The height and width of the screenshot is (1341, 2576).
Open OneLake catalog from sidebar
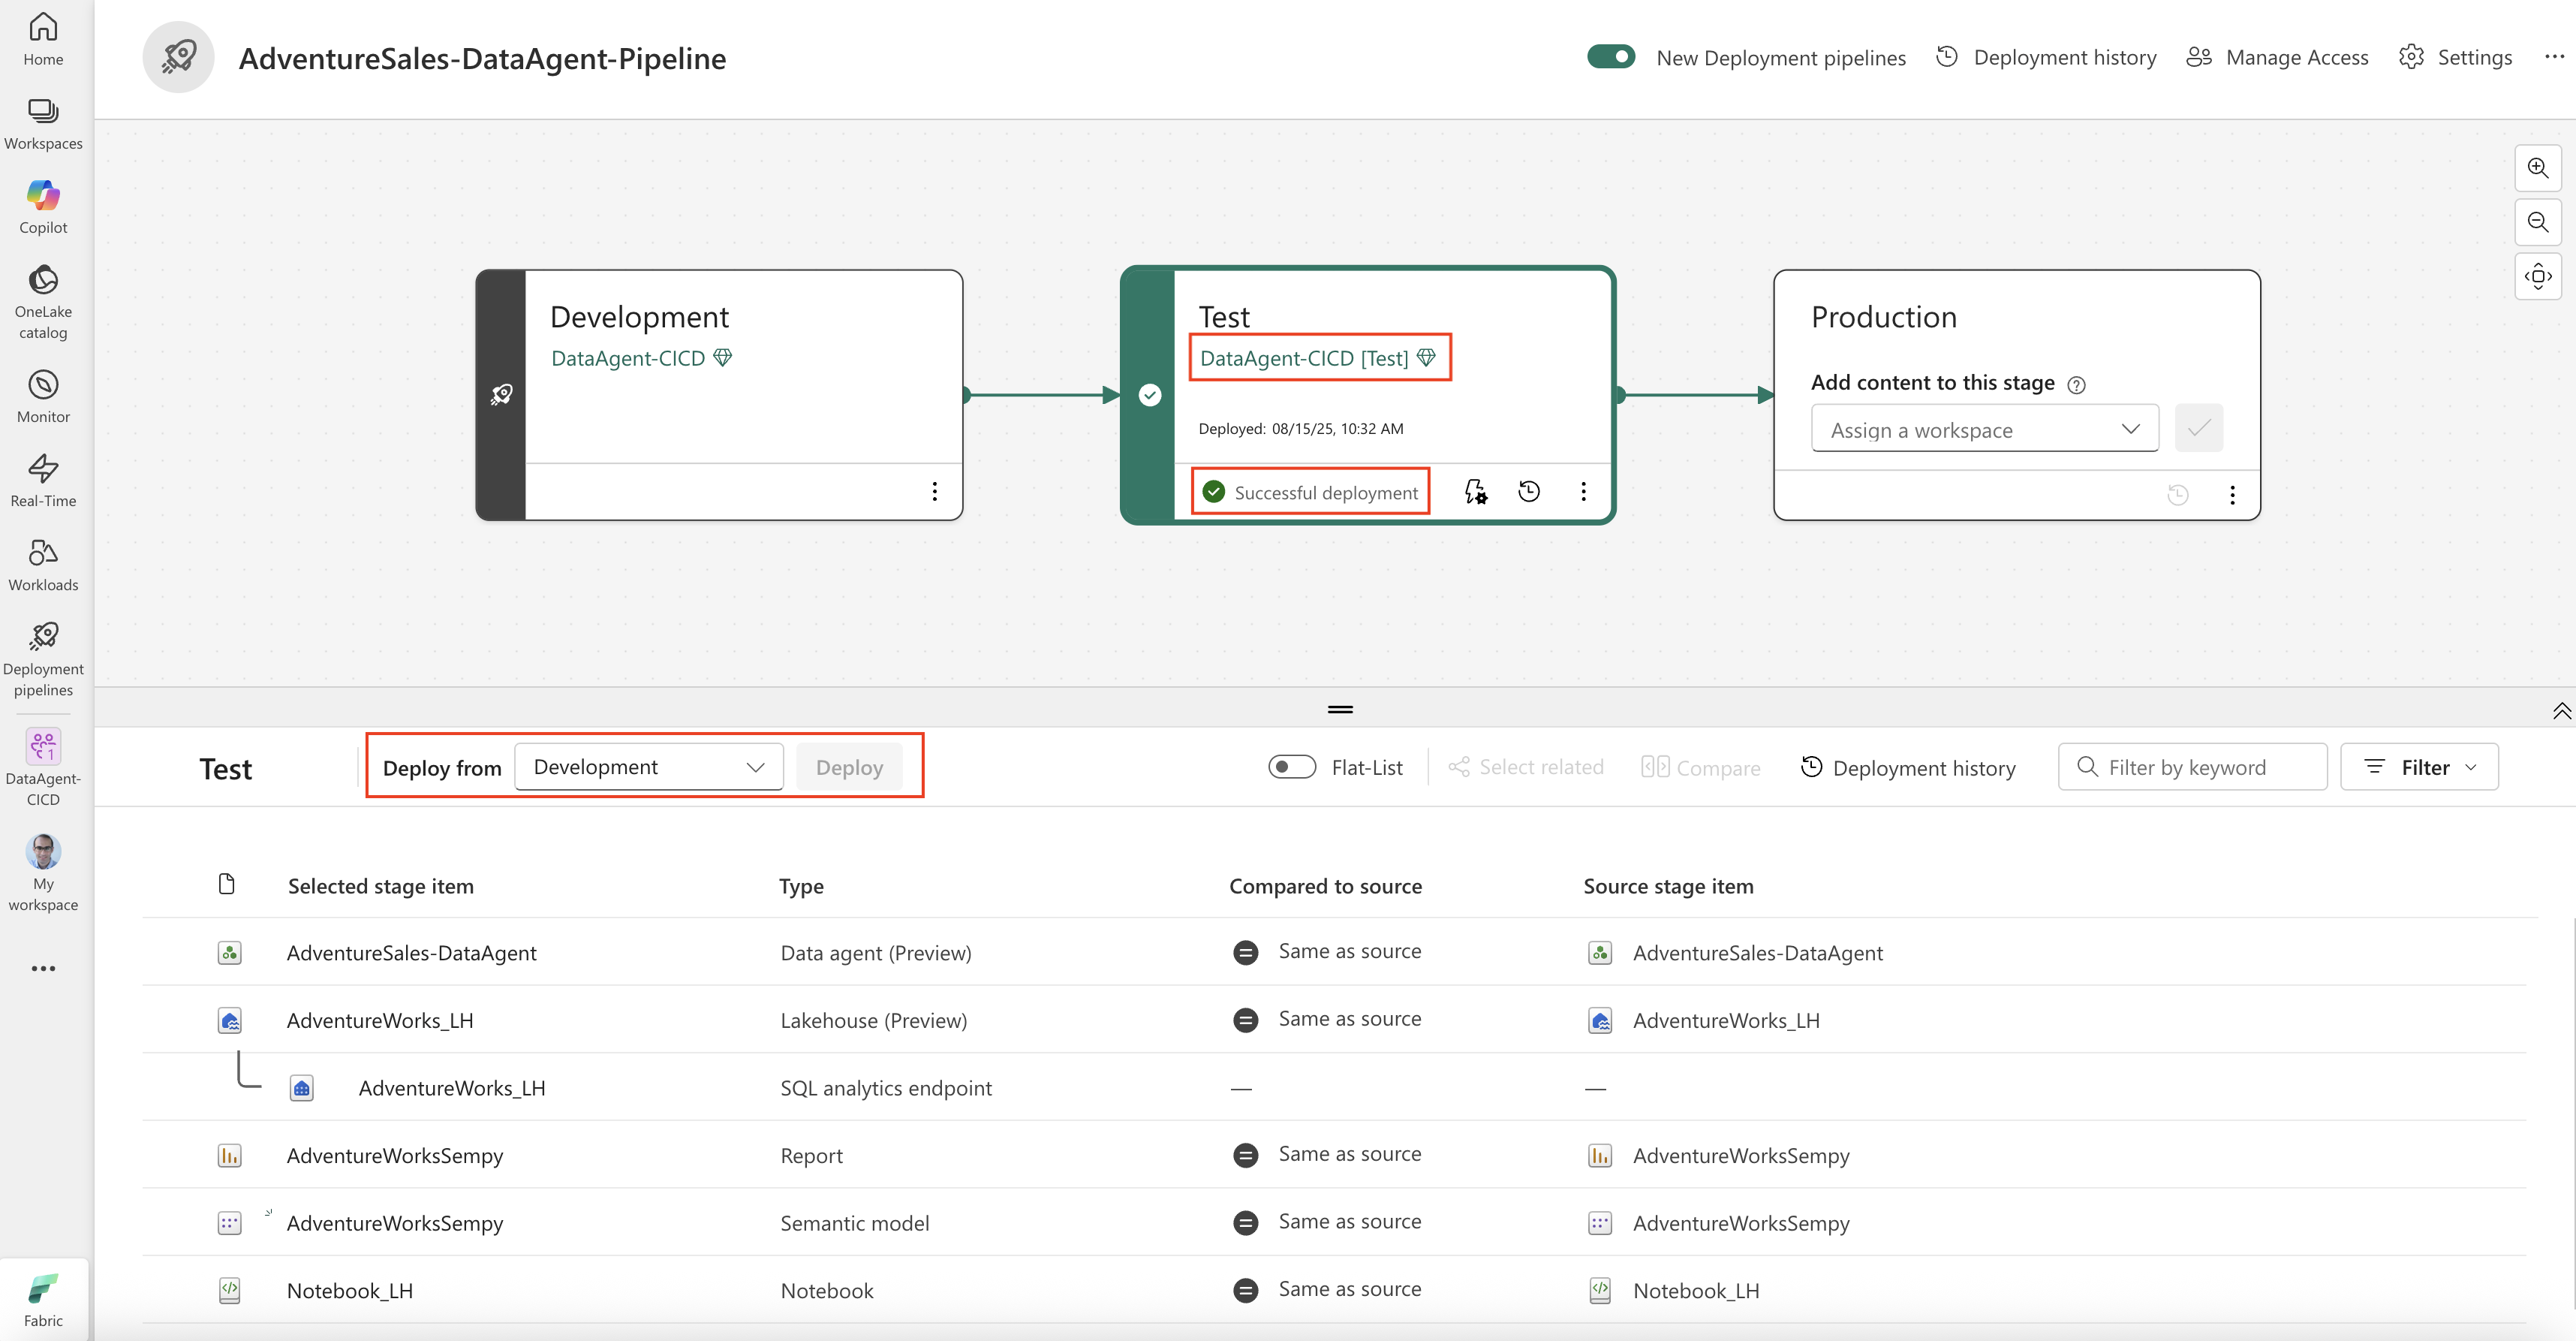coord(43,302)
